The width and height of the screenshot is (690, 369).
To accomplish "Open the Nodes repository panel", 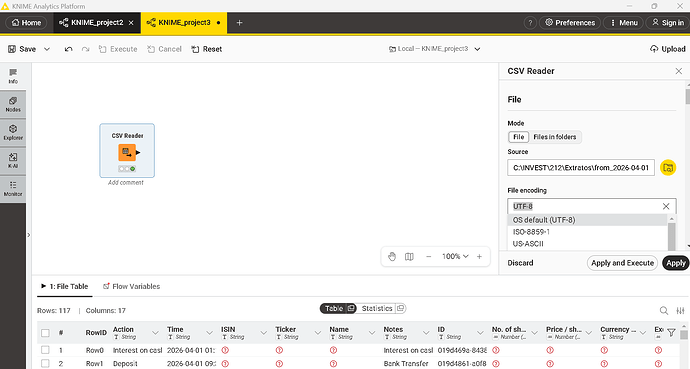I will click(x=13, y=104).
